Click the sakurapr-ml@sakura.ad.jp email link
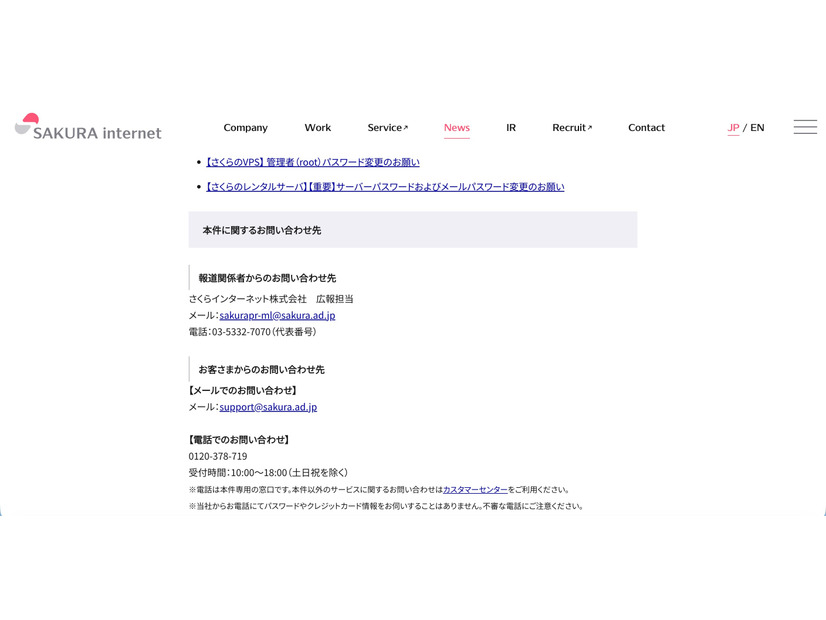 click(277, 316)
